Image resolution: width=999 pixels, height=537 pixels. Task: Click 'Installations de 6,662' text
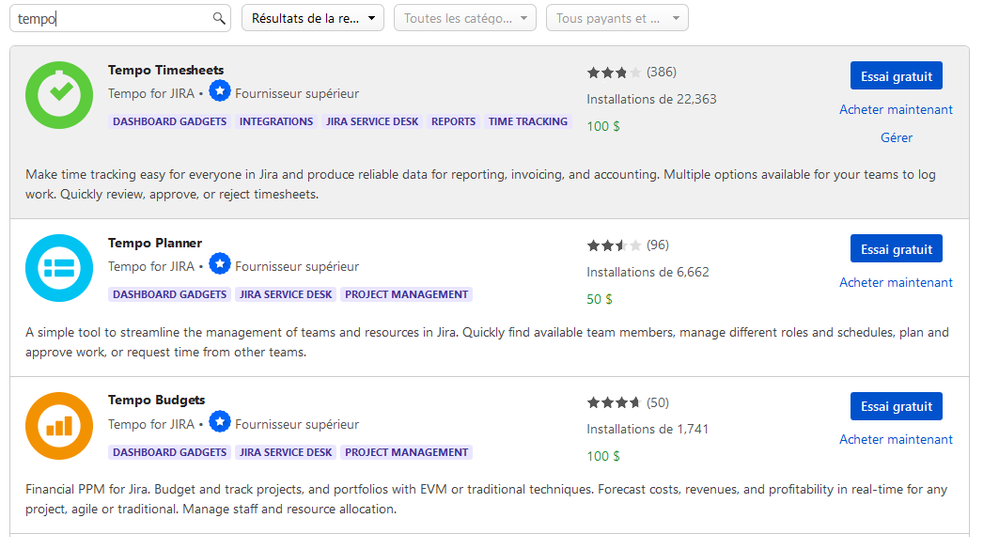click(x=647, y=272)
